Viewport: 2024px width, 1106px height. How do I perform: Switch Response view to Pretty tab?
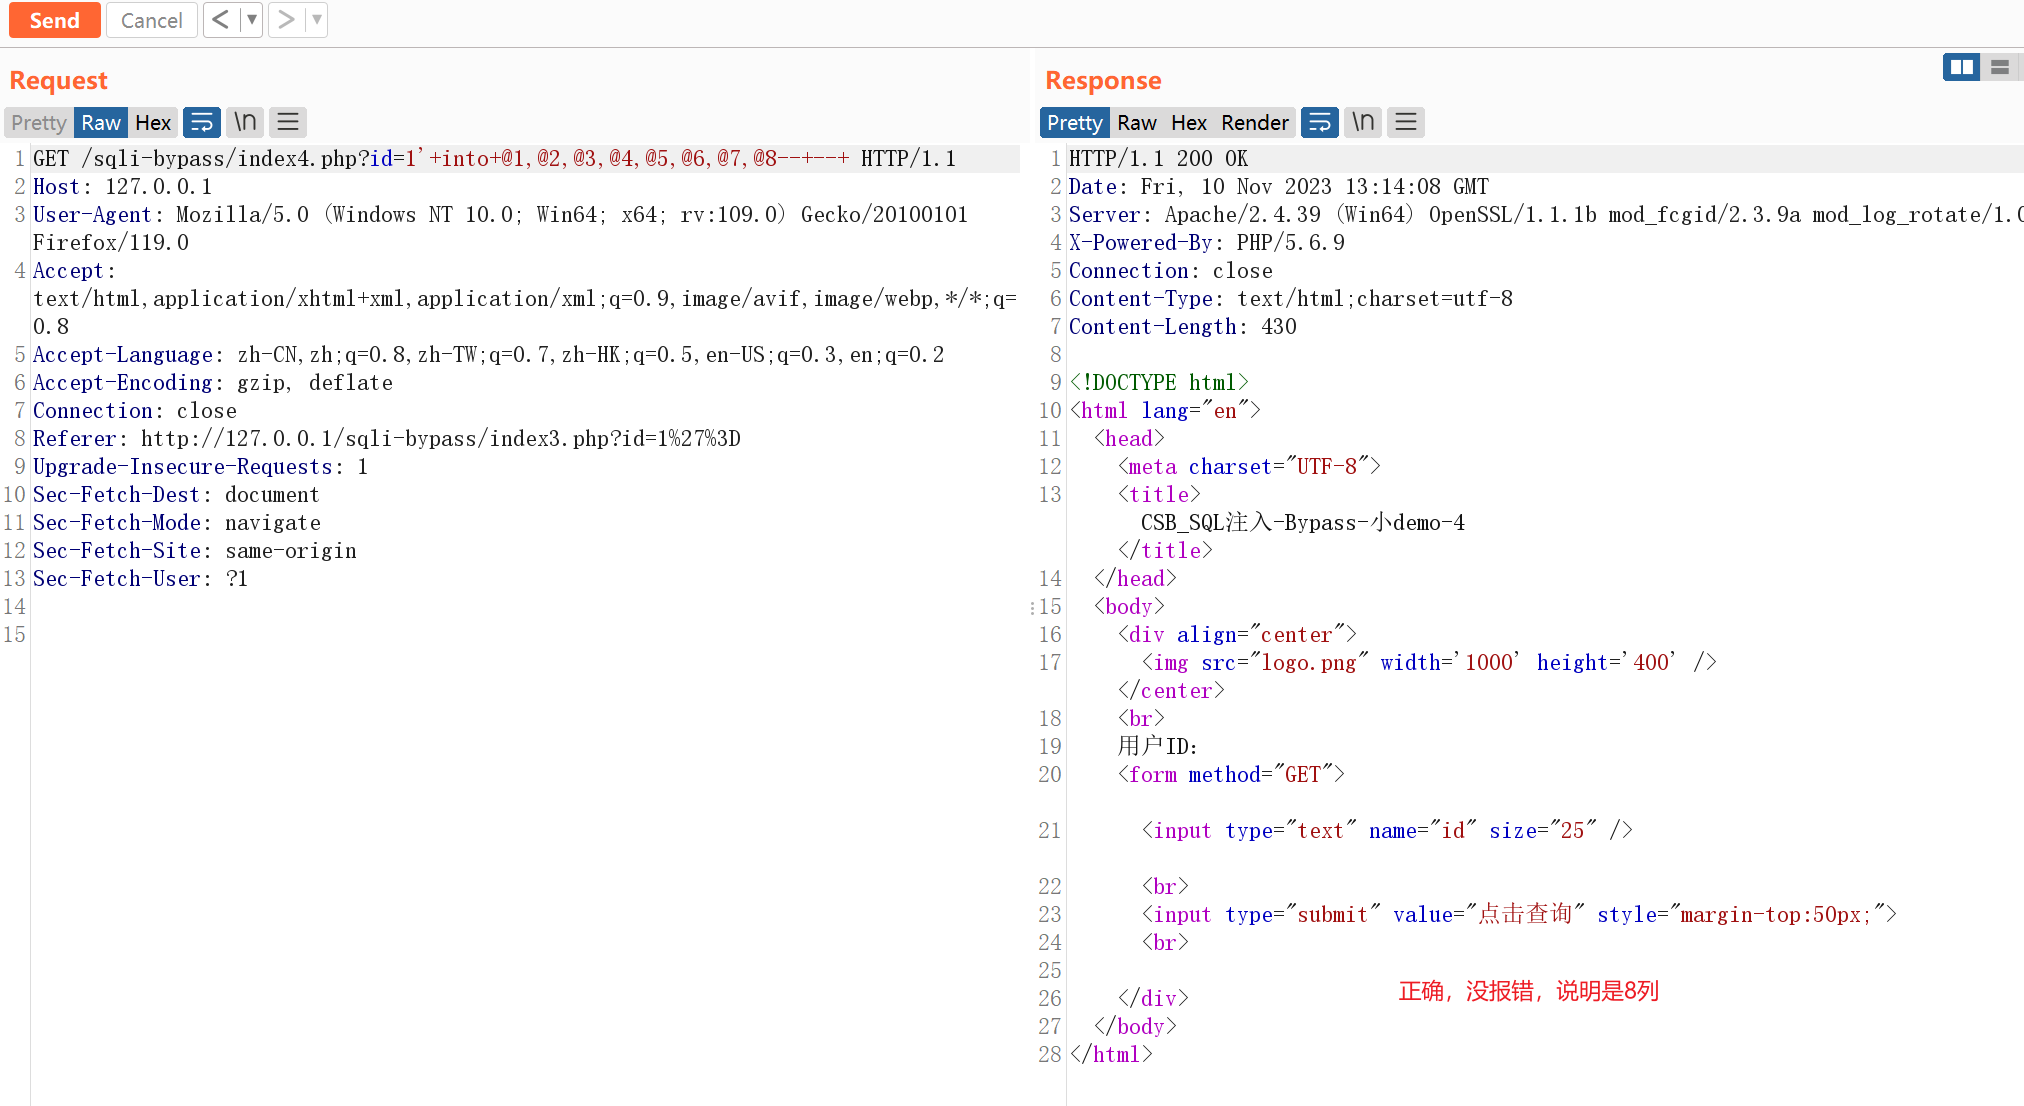pyautogui.click(x=1075, y=122)
